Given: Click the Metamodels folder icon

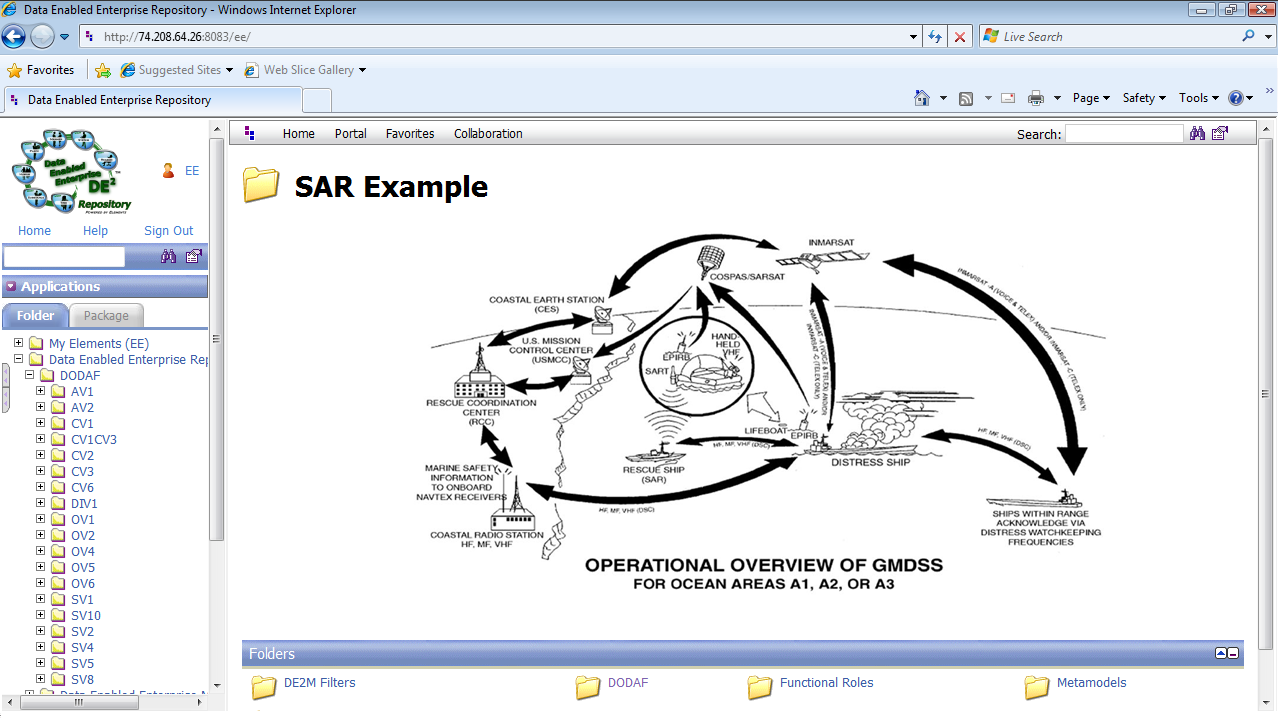Looking at the screenshot, I should [x=1037, y=686].
